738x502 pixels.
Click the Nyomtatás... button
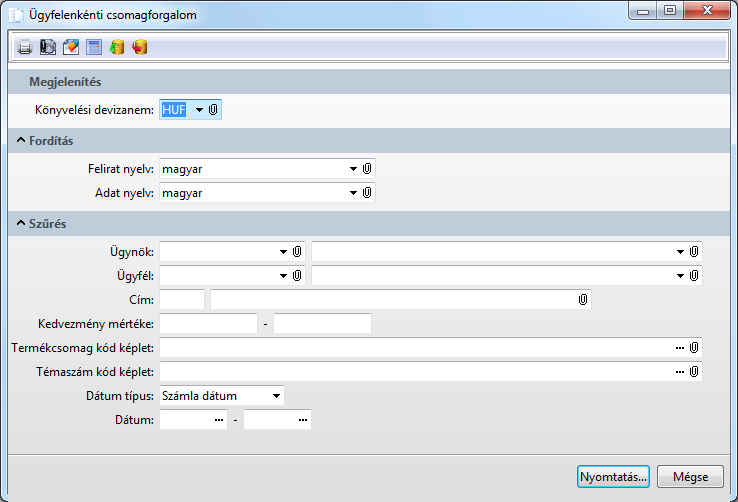613,477
